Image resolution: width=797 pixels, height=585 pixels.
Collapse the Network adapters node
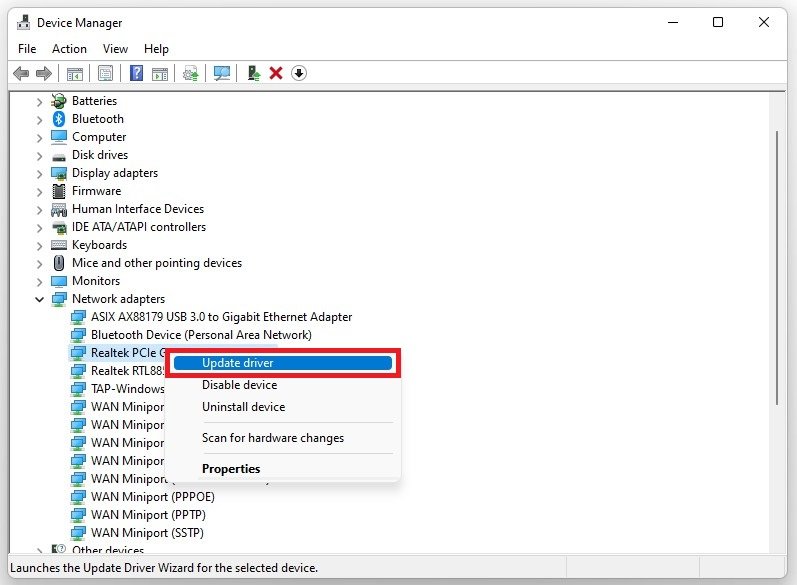[39, 299]
